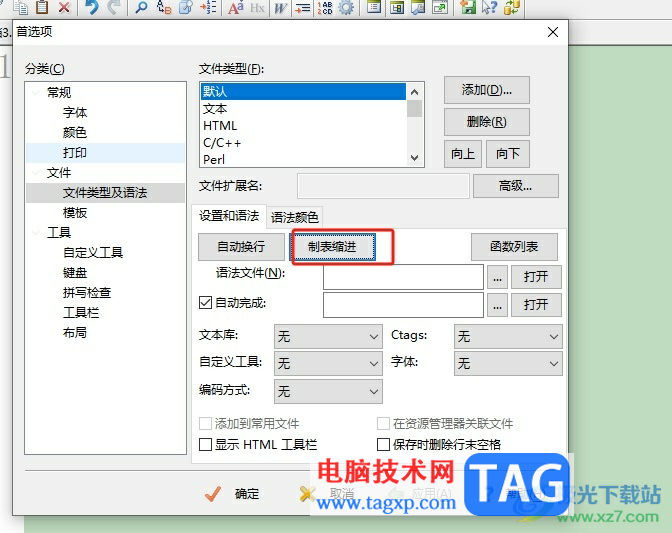Select 打印 in the category tree
The width and height of the screenshot is (672, 533).
[x=75, y=153]
